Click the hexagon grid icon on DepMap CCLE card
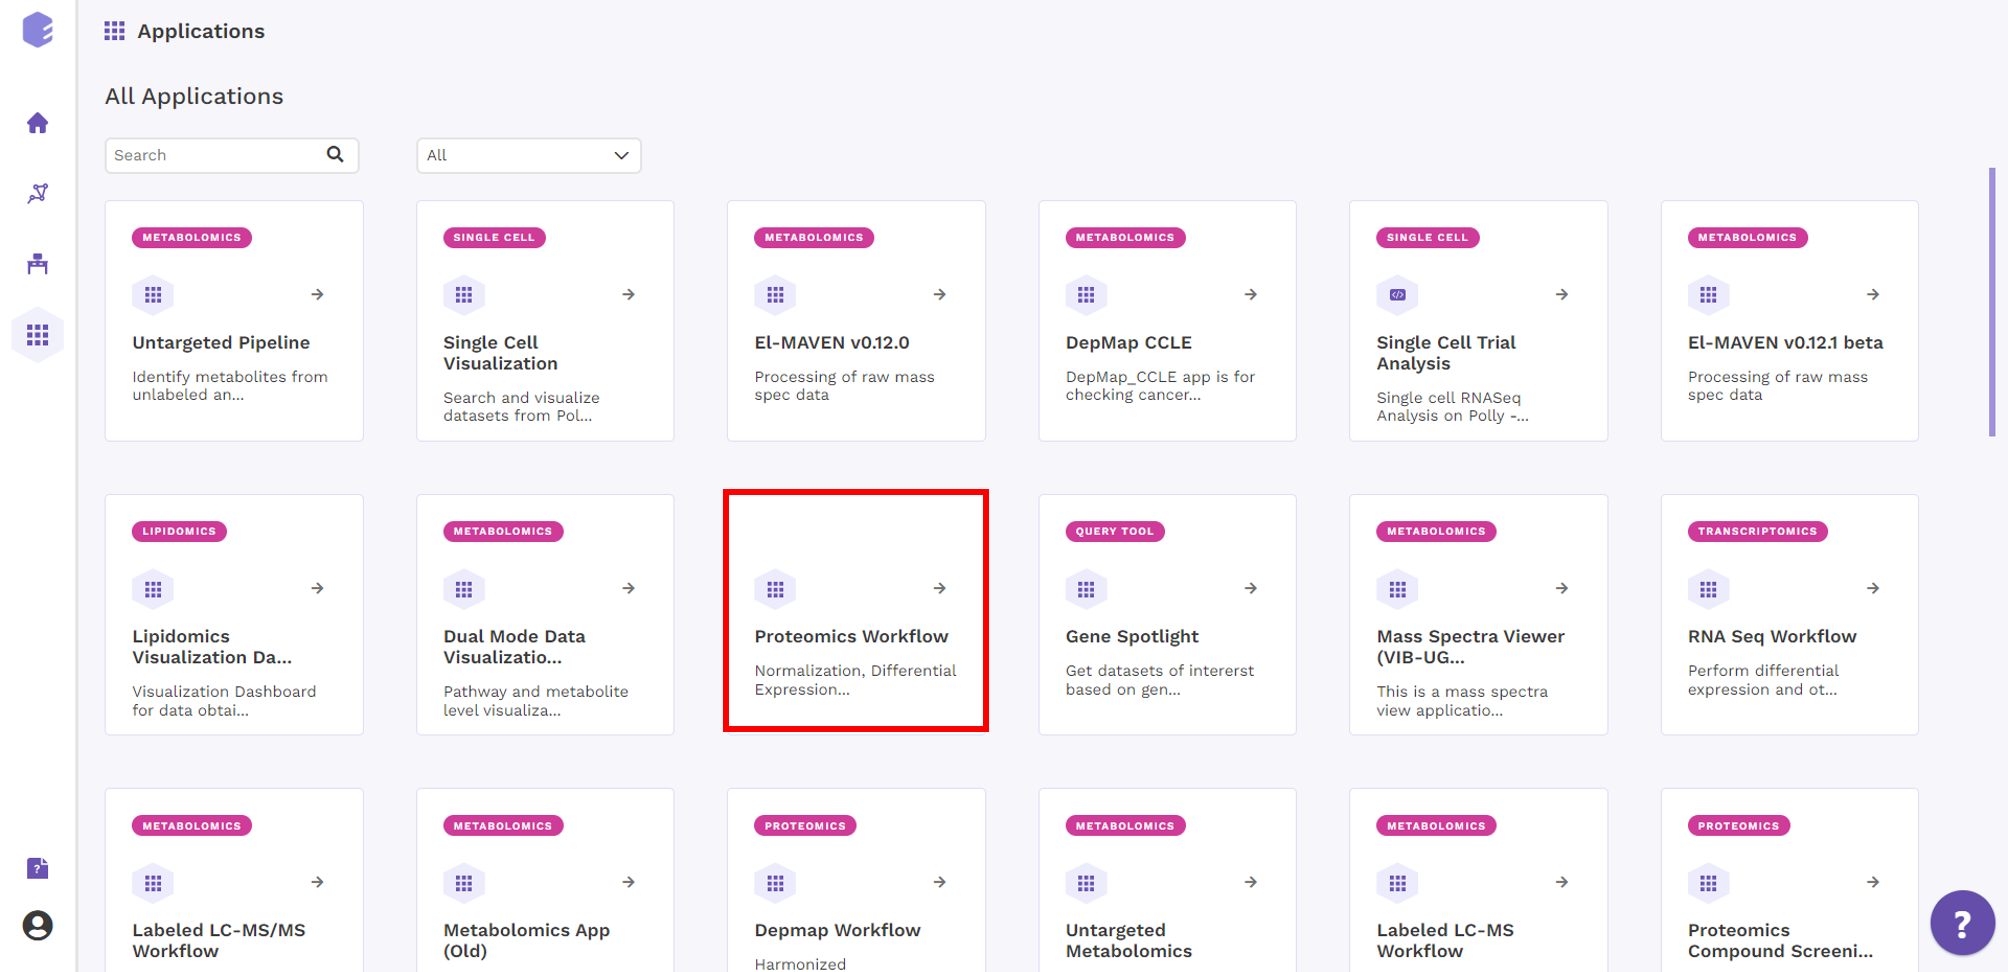The image size is (2008, 972). click(1086, 294)
